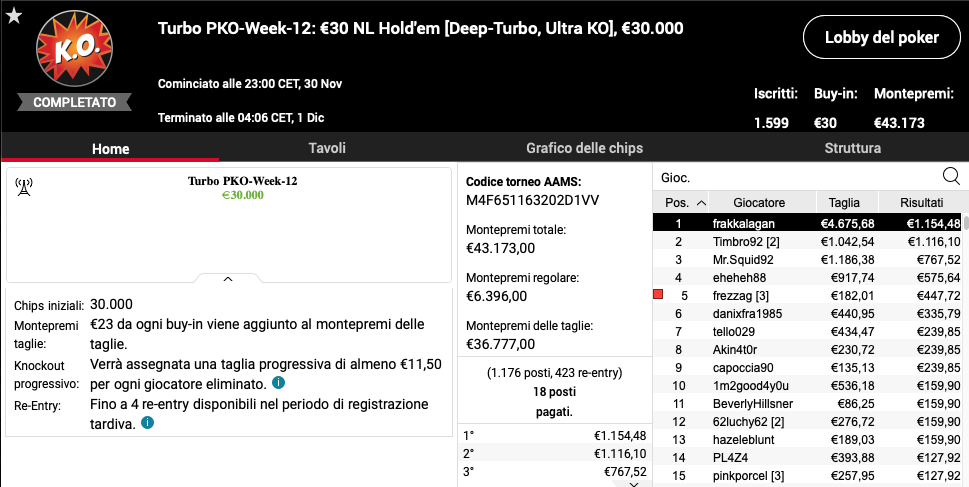Collapse the tournament banner with up chevron

click(227, 279)
